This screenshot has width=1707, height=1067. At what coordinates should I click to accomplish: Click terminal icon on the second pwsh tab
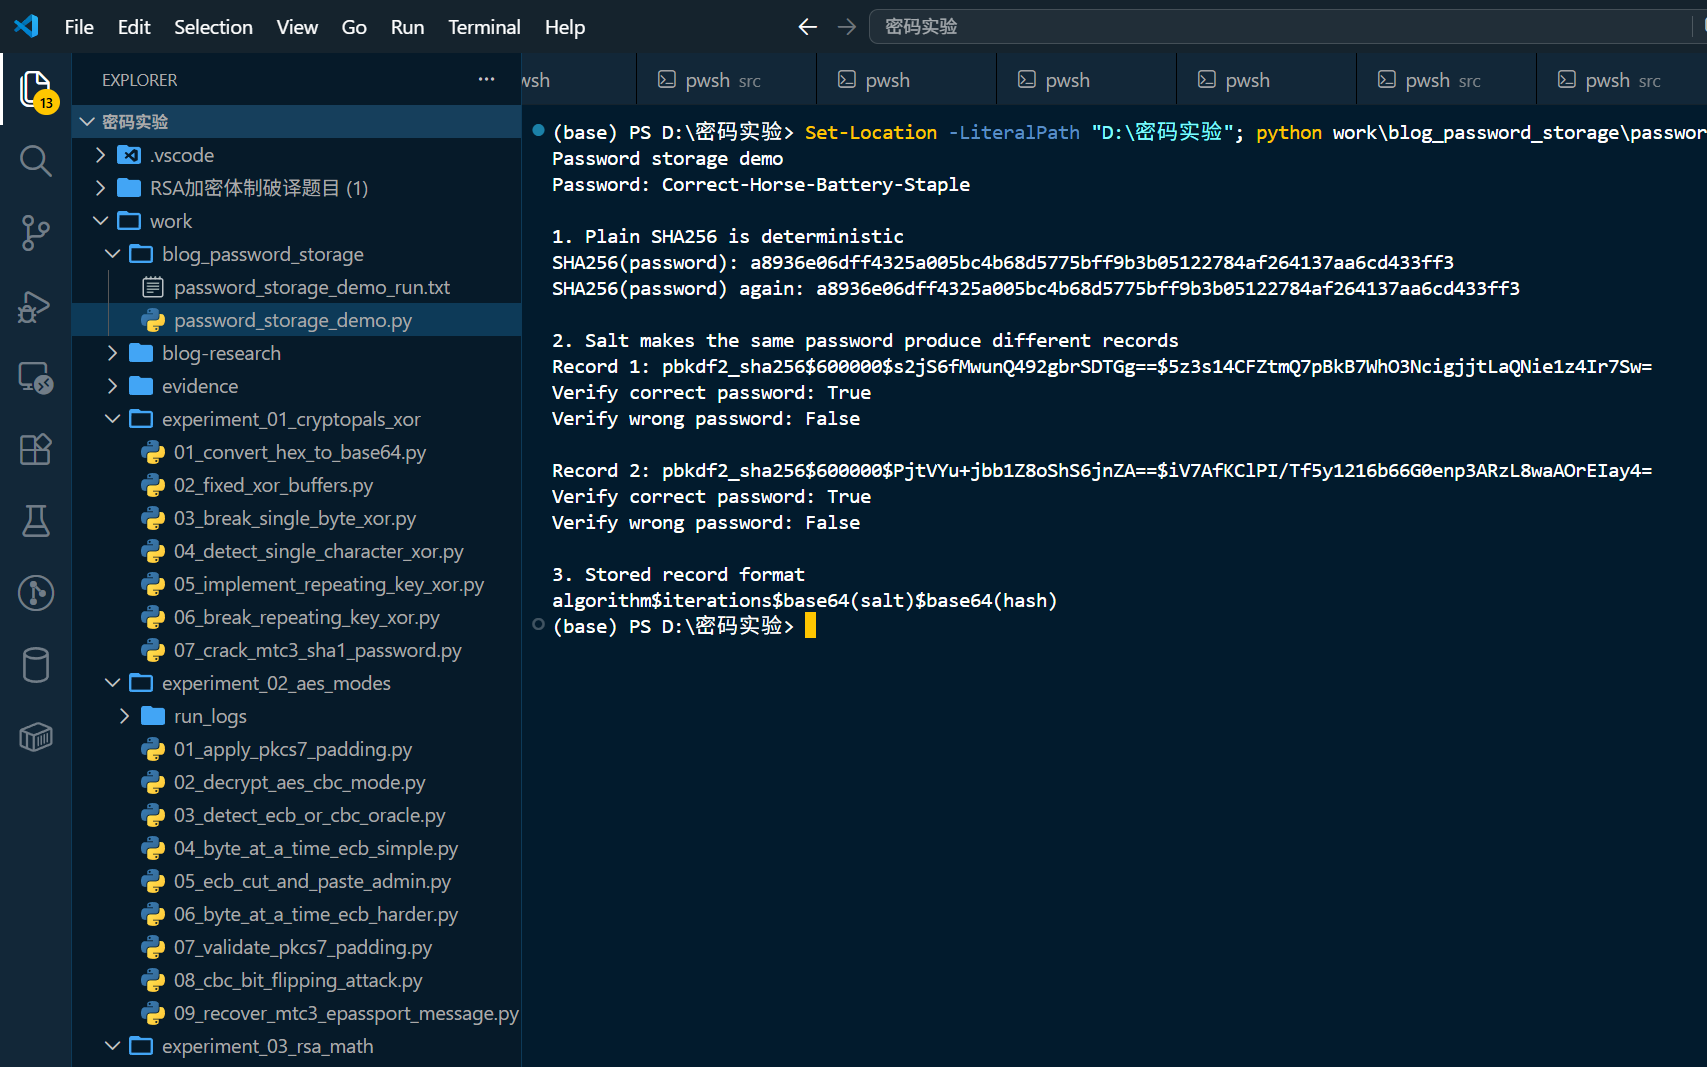point(847,80)
